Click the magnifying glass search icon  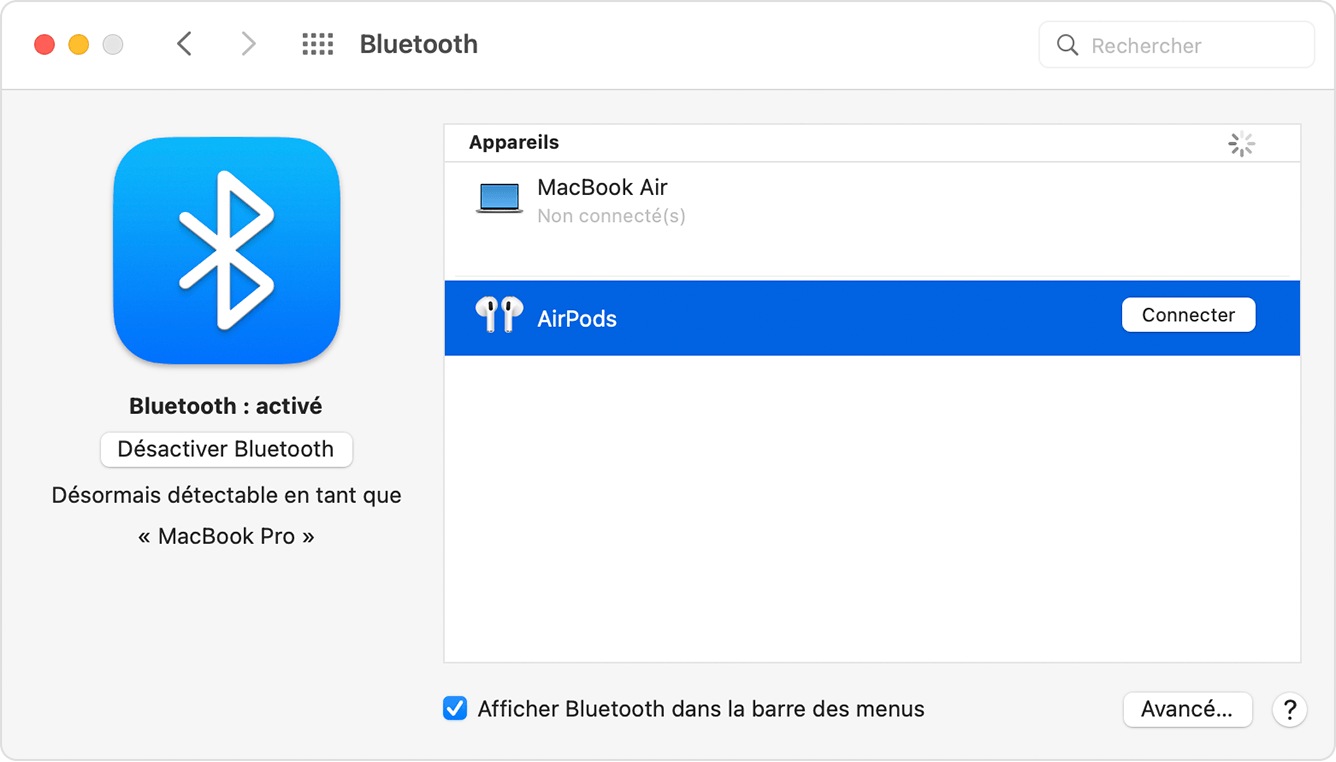(x=1068, y=45)
